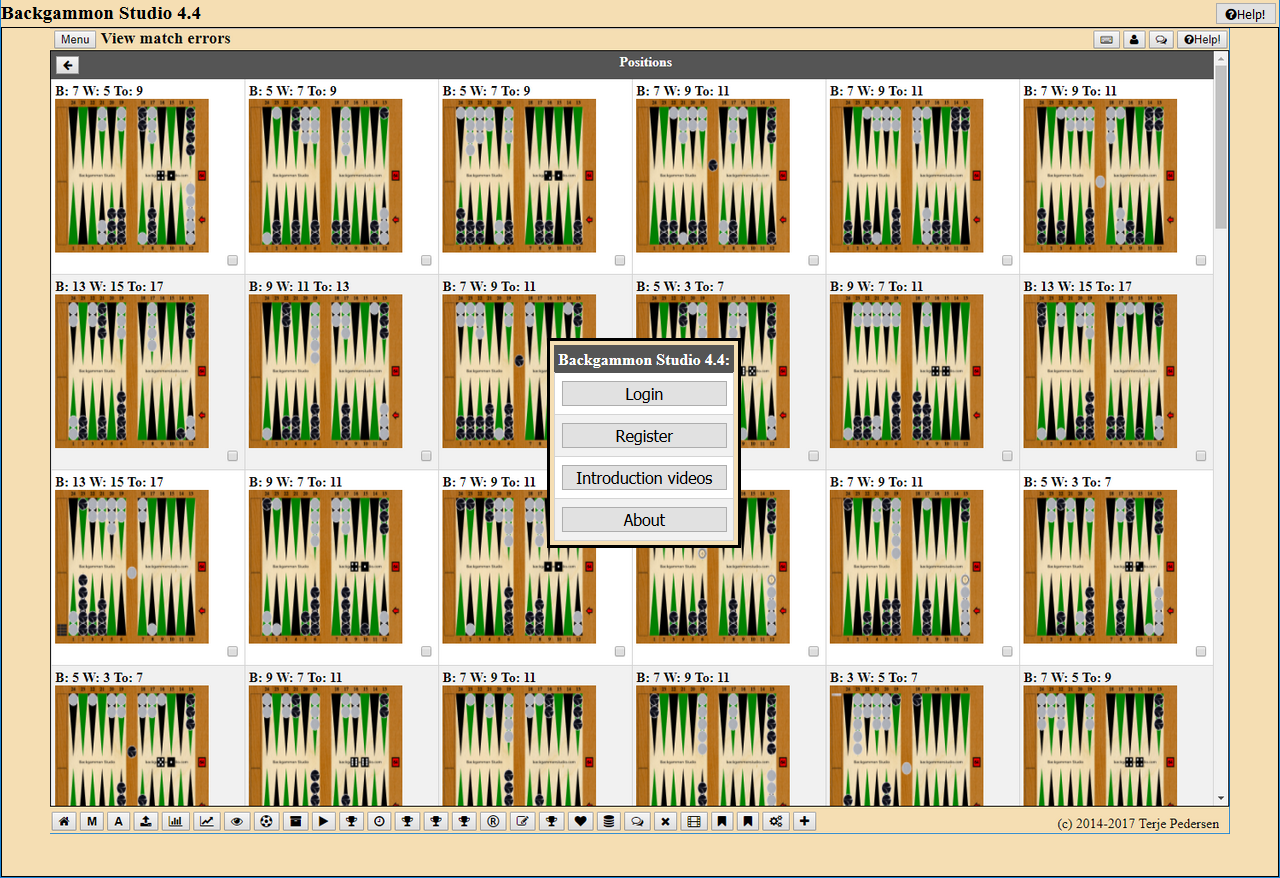Click the 'Backgammon Studio 4.4:' dialog title
This screenshot has height=878, width=1280.
pos(644,360)
